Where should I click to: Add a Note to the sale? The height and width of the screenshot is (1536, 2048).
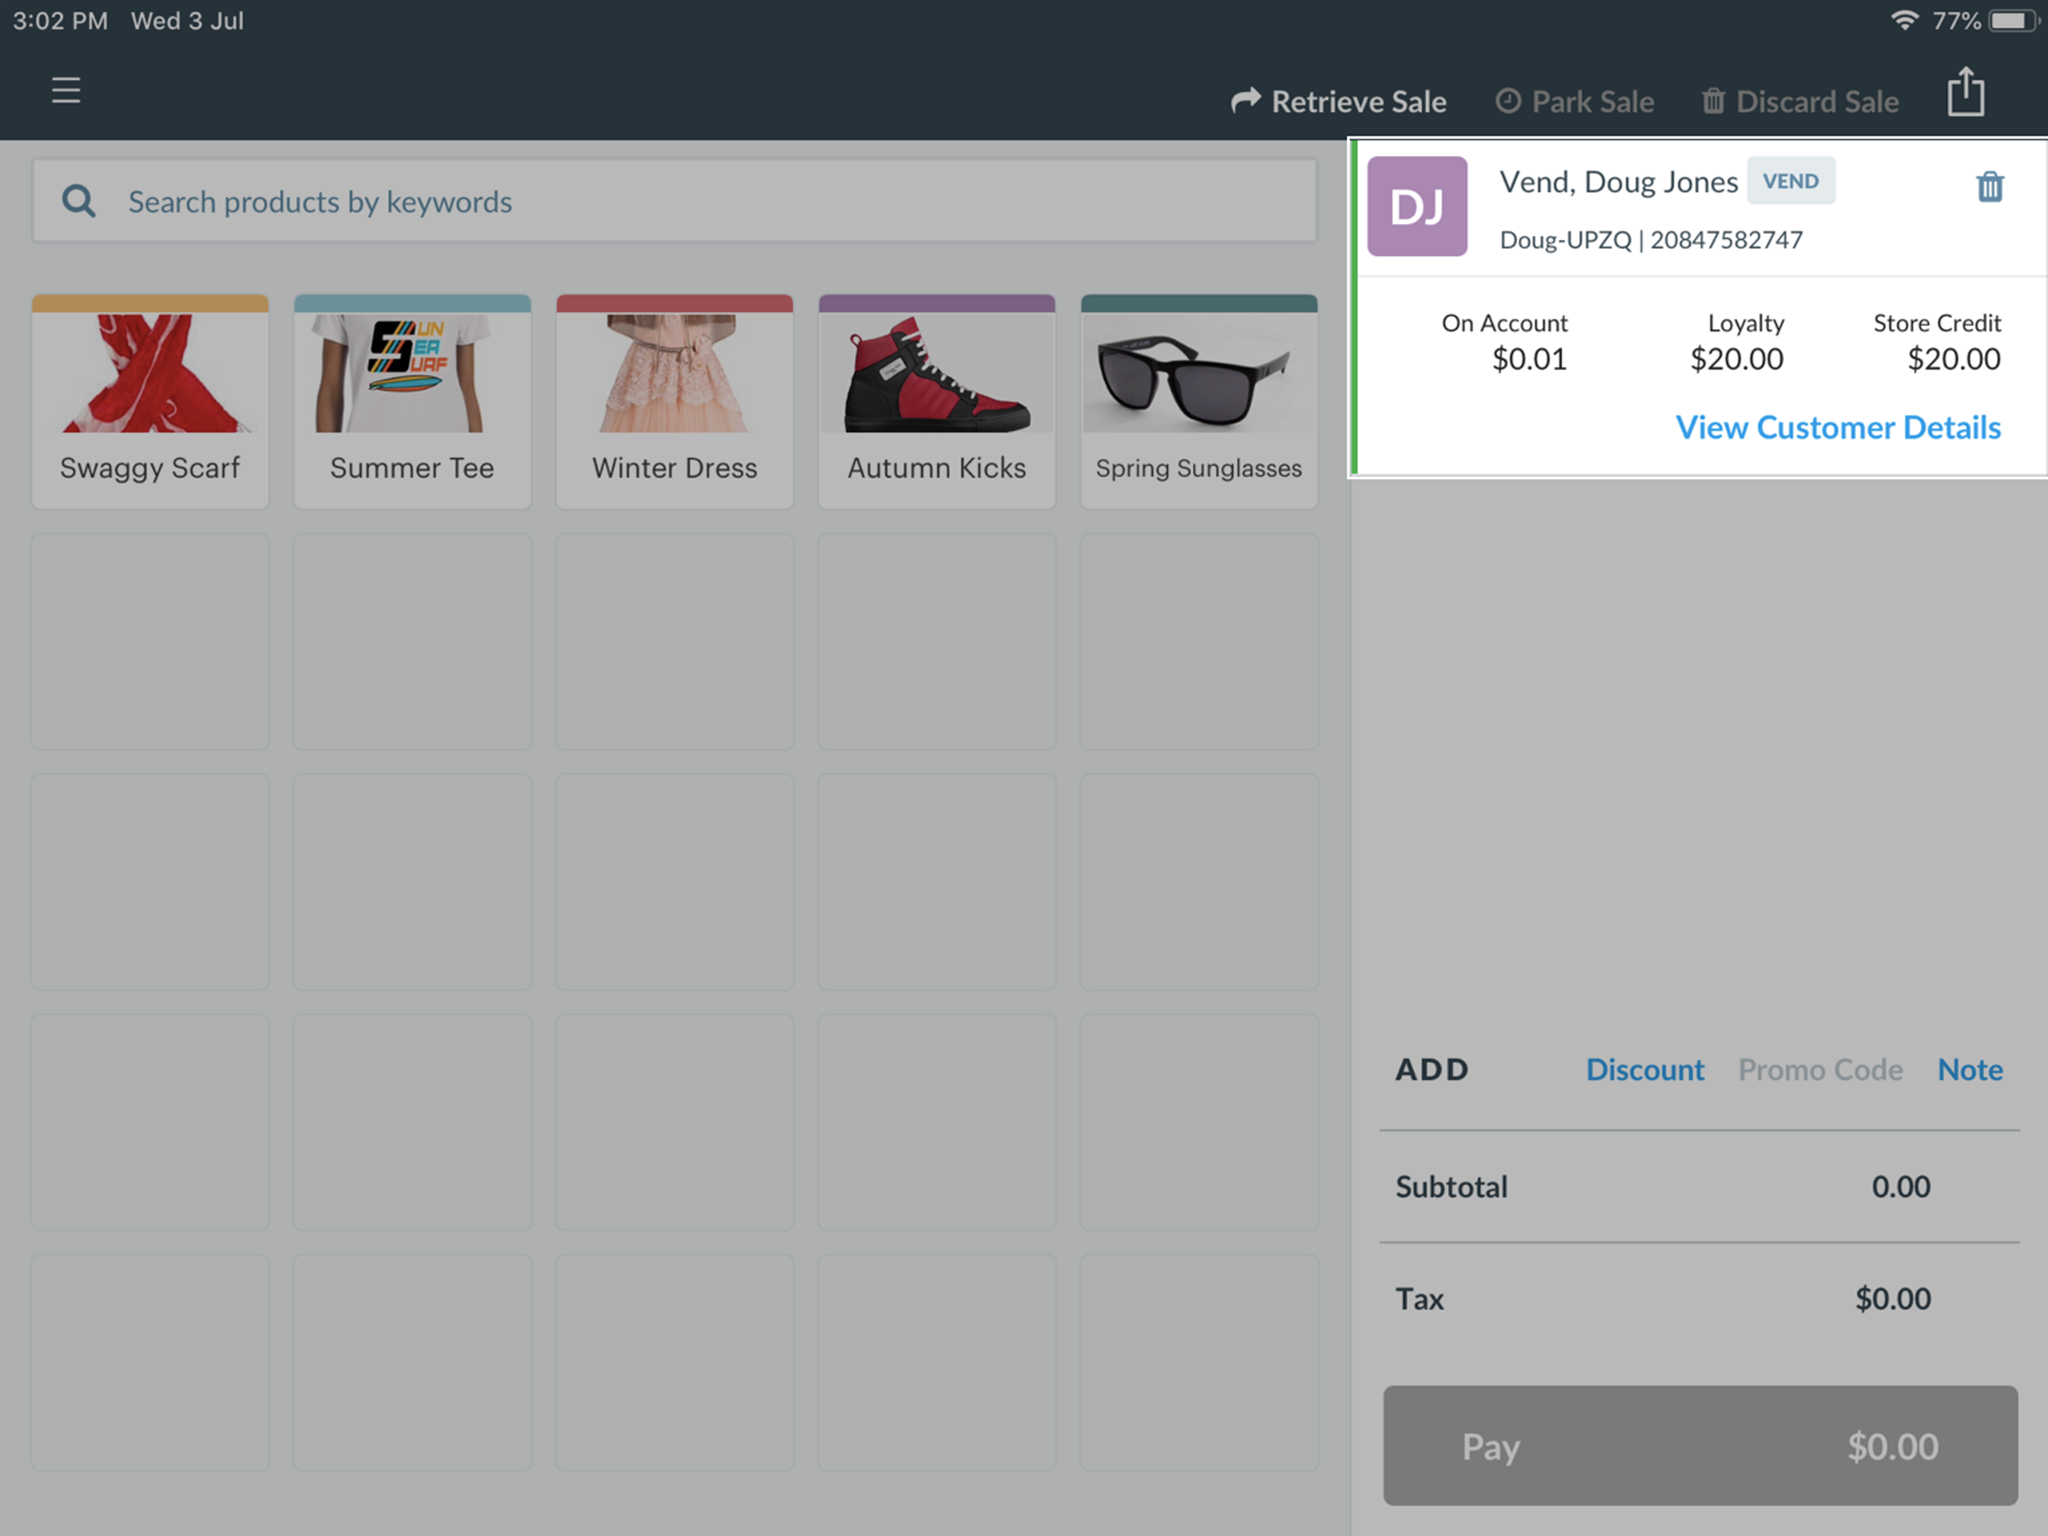tap(1969, 1069)
